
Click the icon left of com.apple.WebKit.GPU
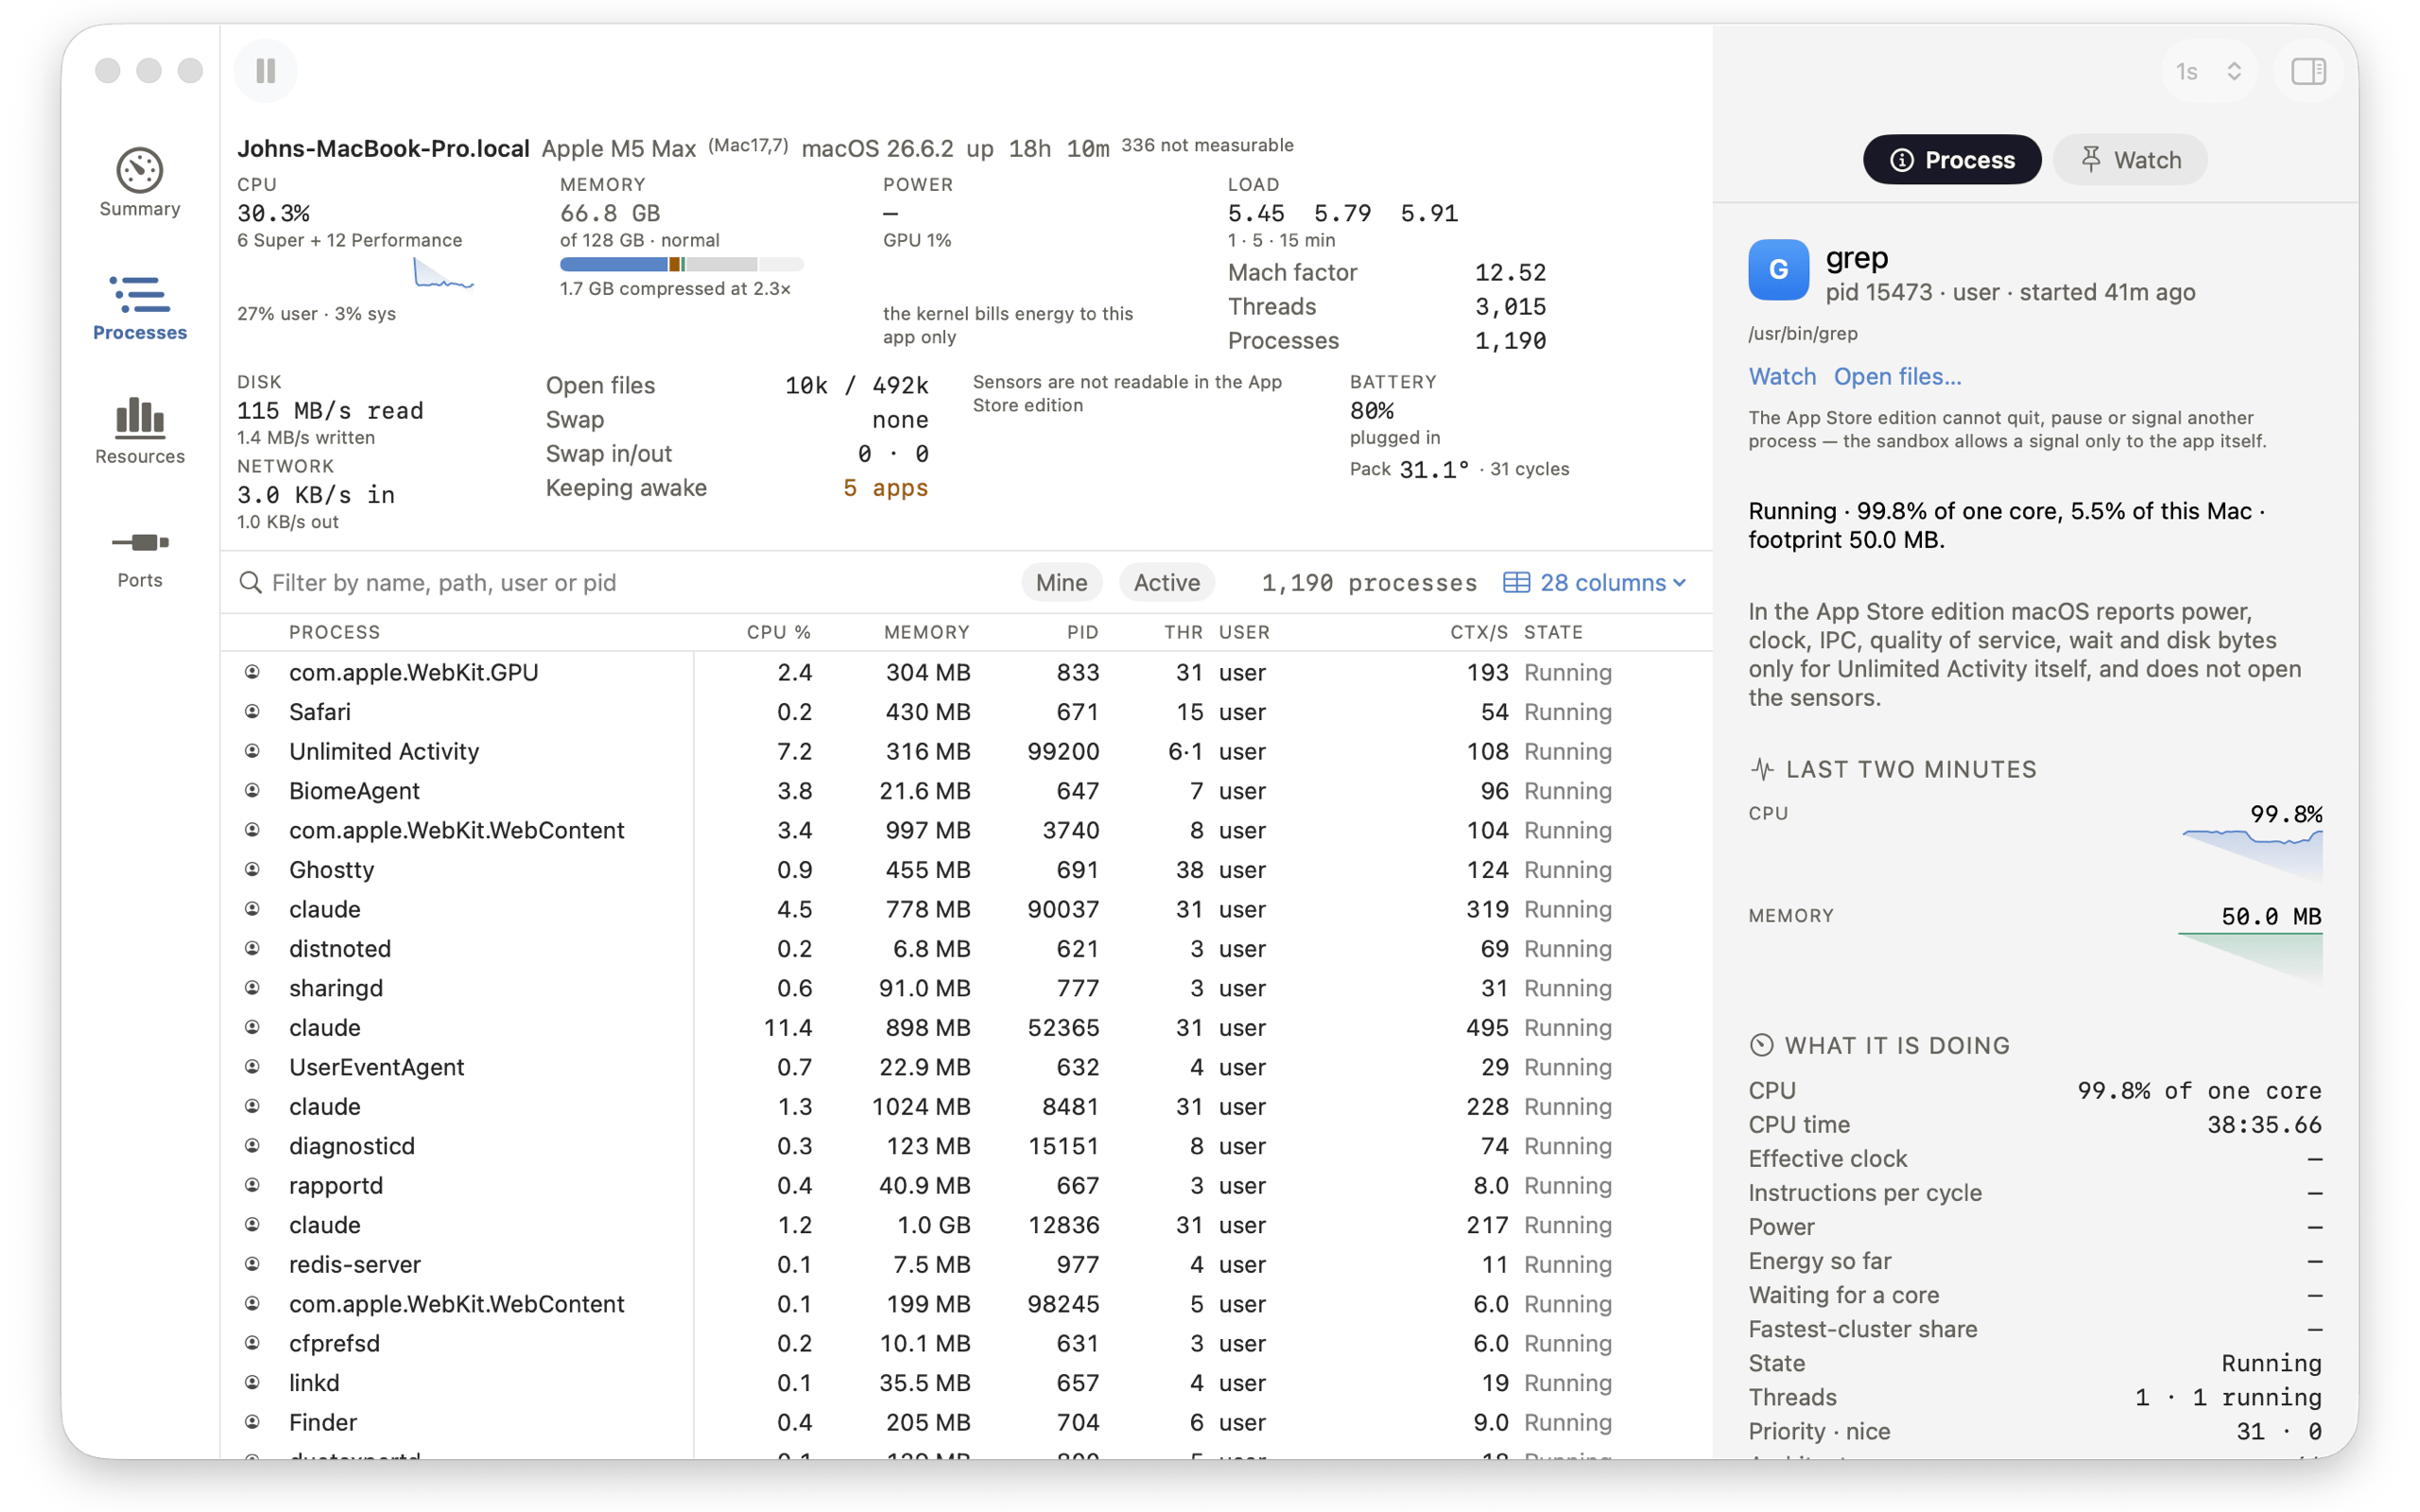252,672
